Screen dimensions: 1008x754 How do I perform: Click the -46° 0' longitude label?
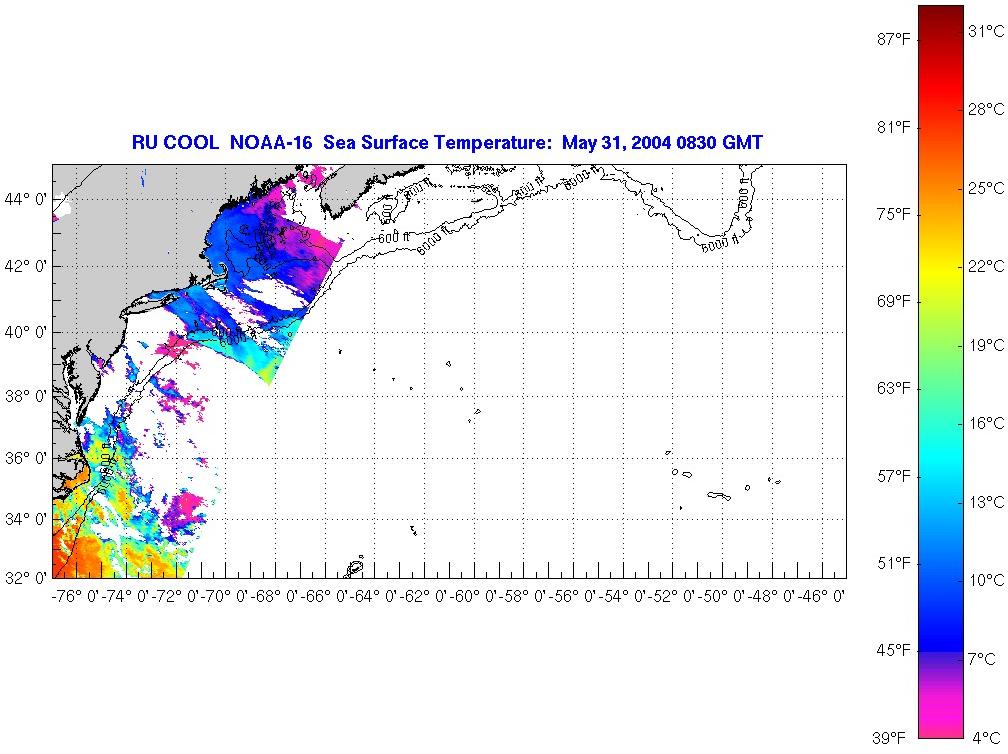tap(820, 597)
